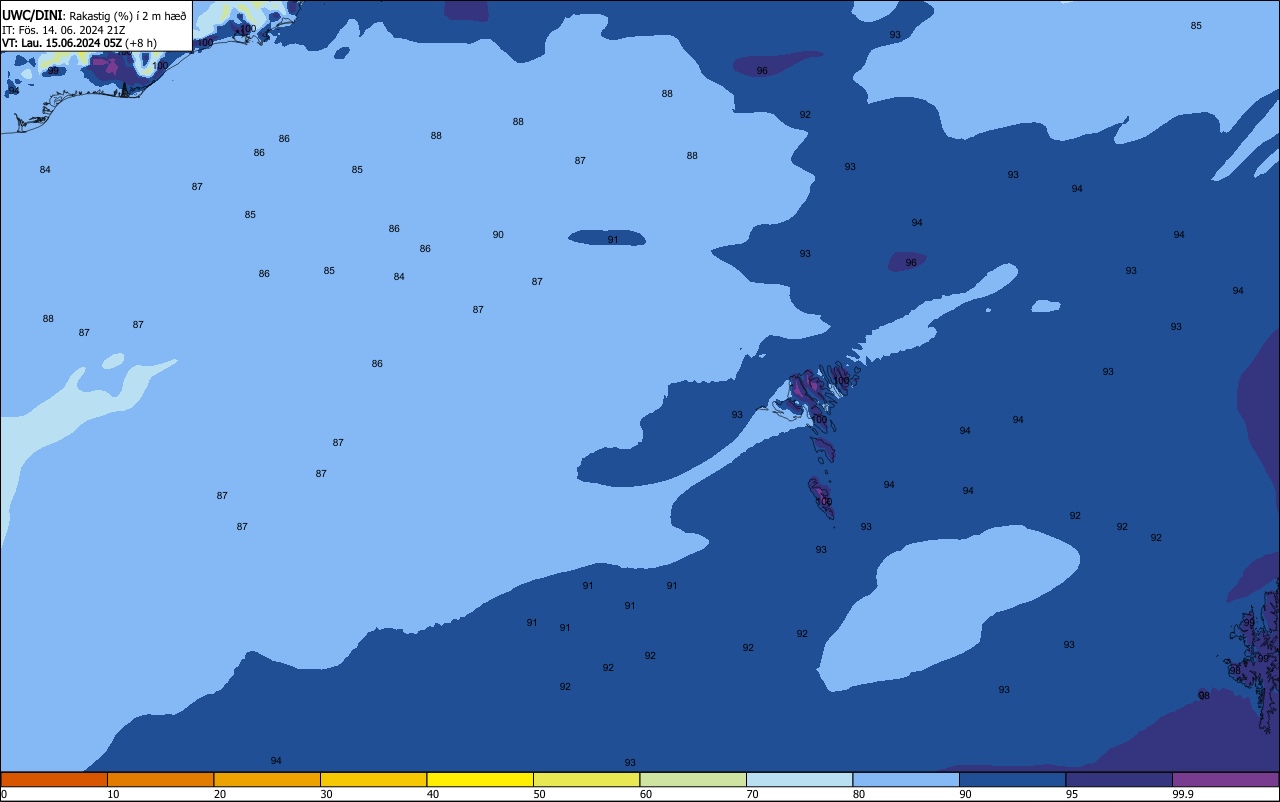Screen dimensions: 1280x802
Task: Click the '90' humidity value on the map
Action: 498,234
